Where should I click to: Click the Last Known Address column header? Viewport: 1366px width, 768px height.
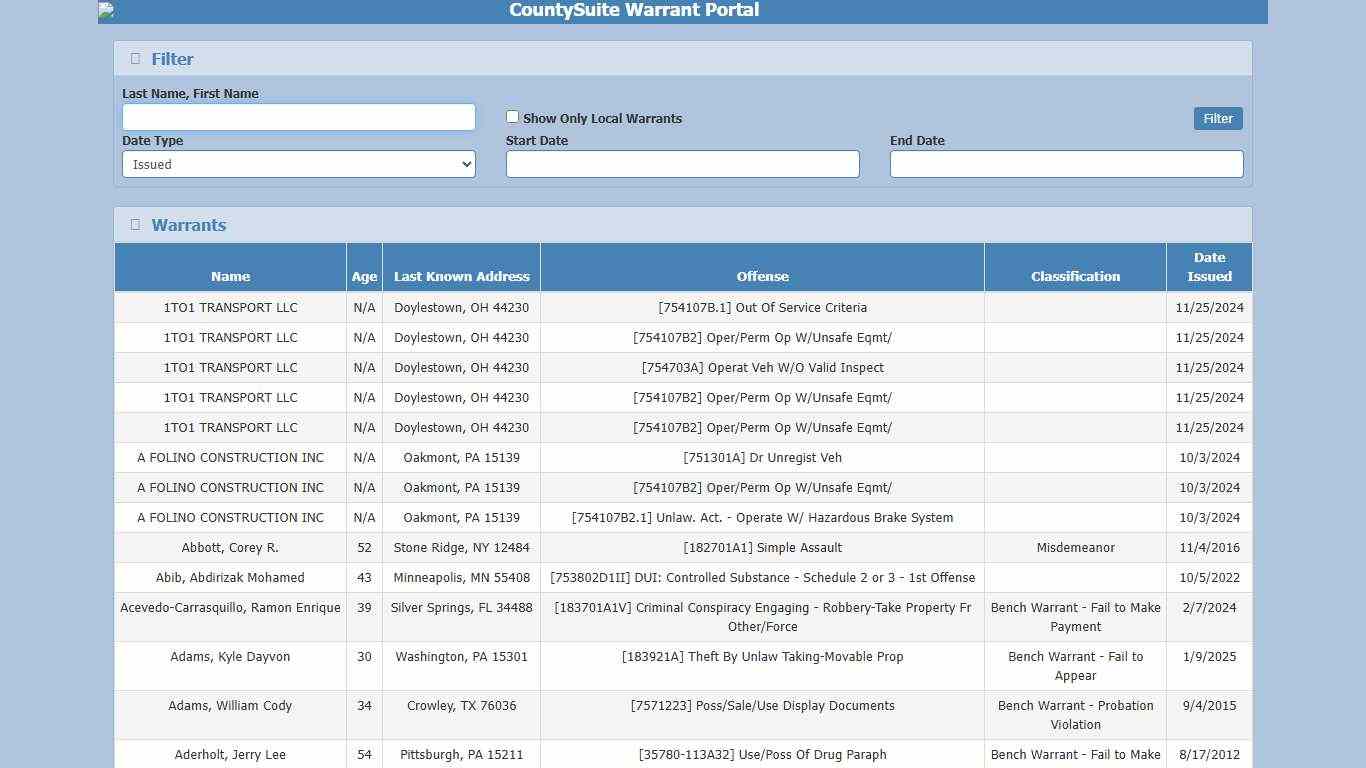461,276
